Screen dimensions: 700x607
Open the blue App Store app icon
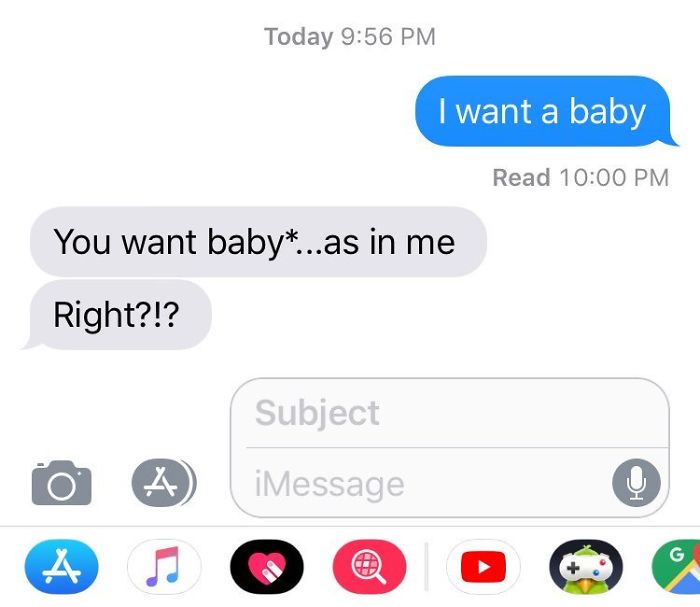click(62, 567)
